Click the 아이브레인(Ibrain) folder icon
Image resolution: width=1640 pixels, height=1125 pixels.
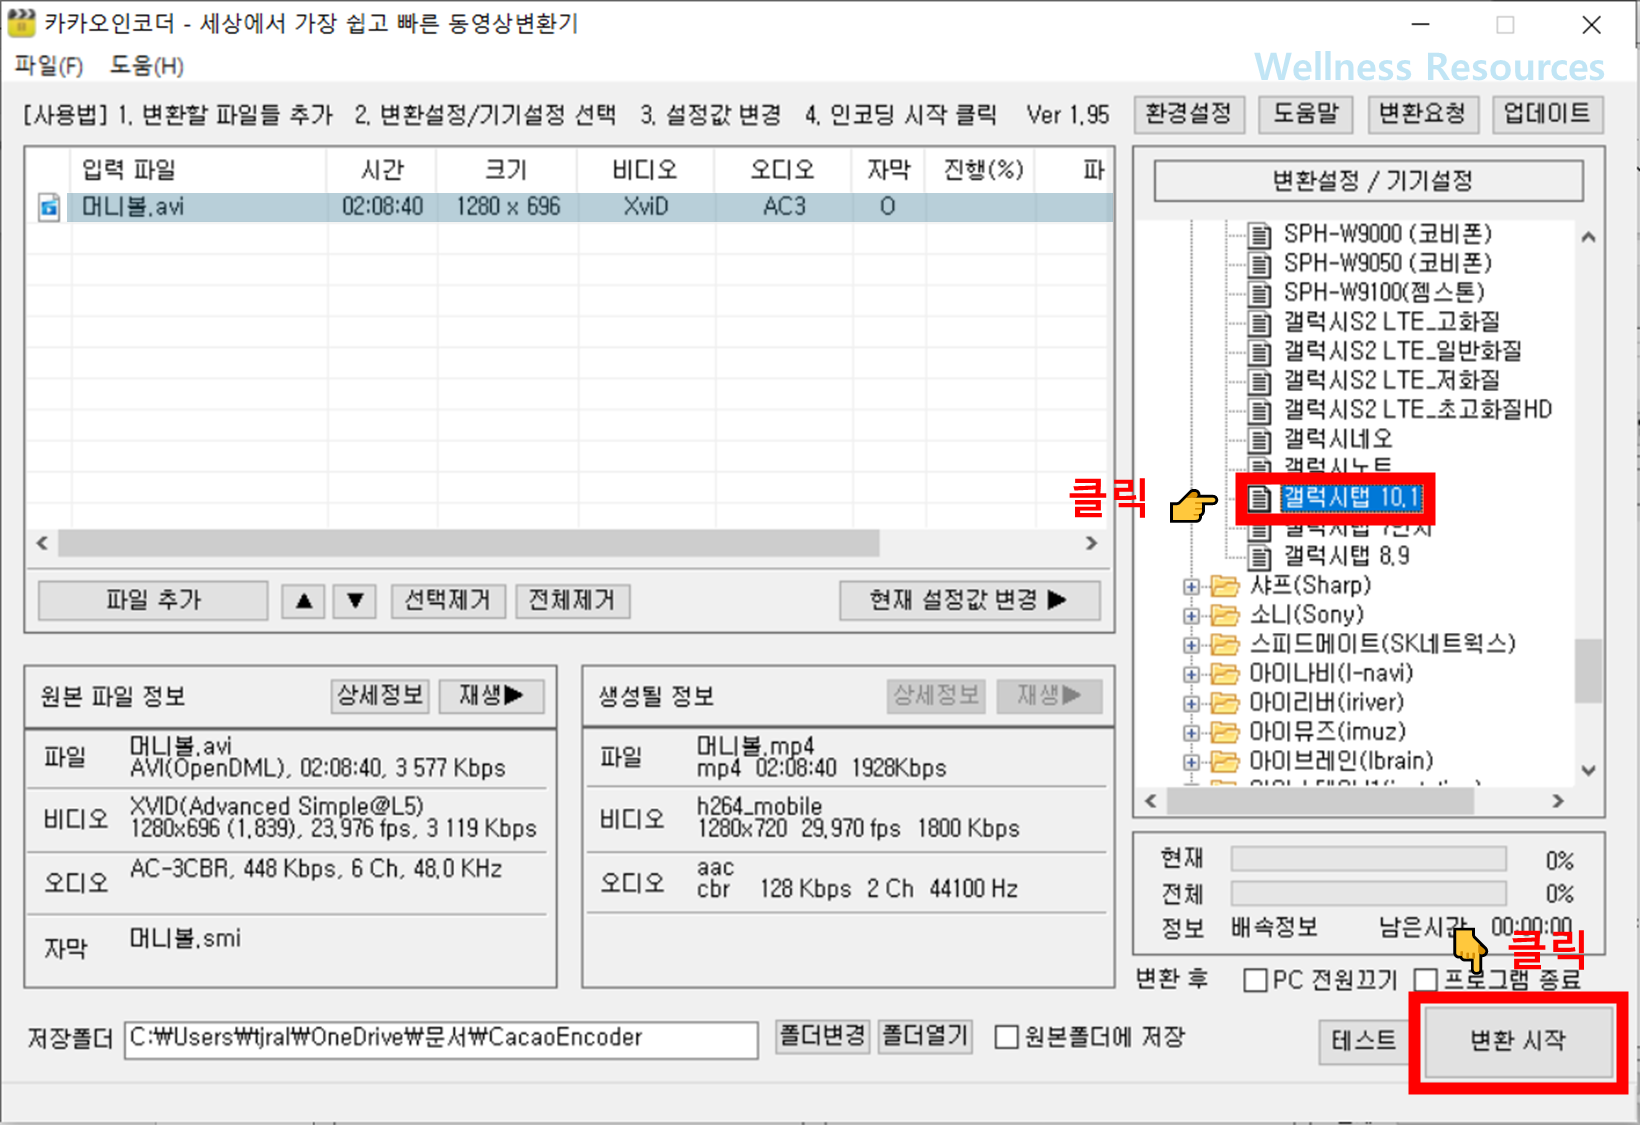pos(1225,761)
